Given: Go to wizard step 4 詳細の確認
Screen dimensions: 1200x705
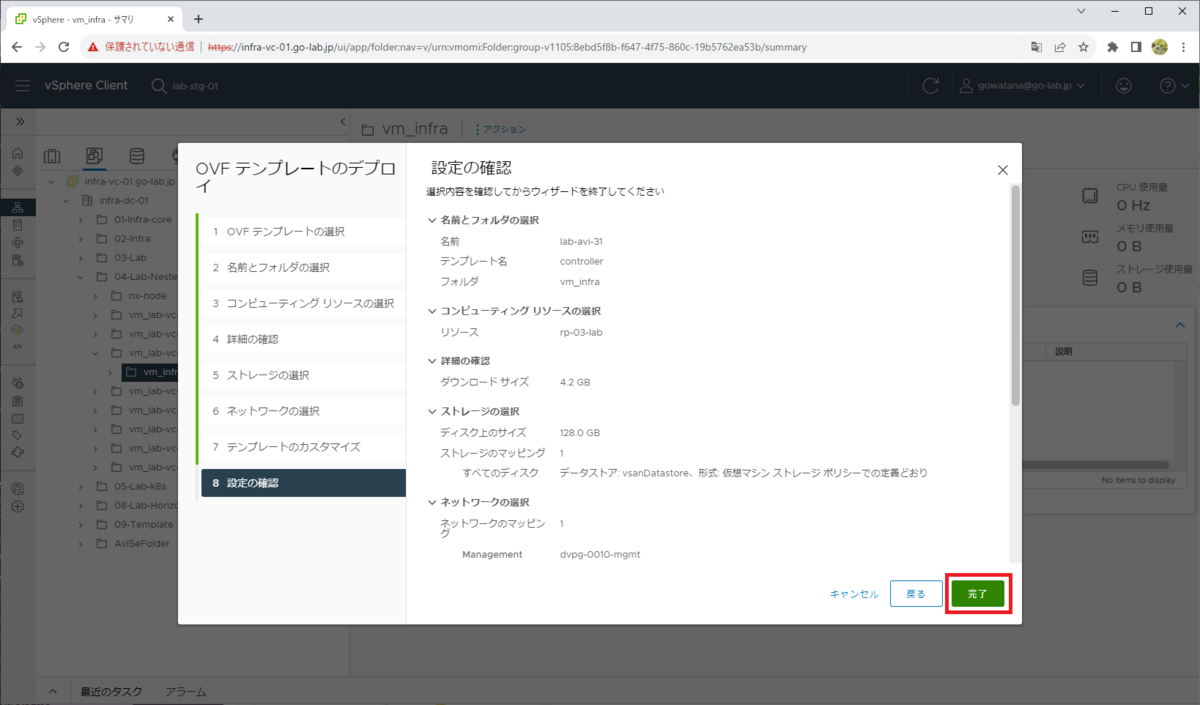Looking at the screenshot, I should coord(302,339).
